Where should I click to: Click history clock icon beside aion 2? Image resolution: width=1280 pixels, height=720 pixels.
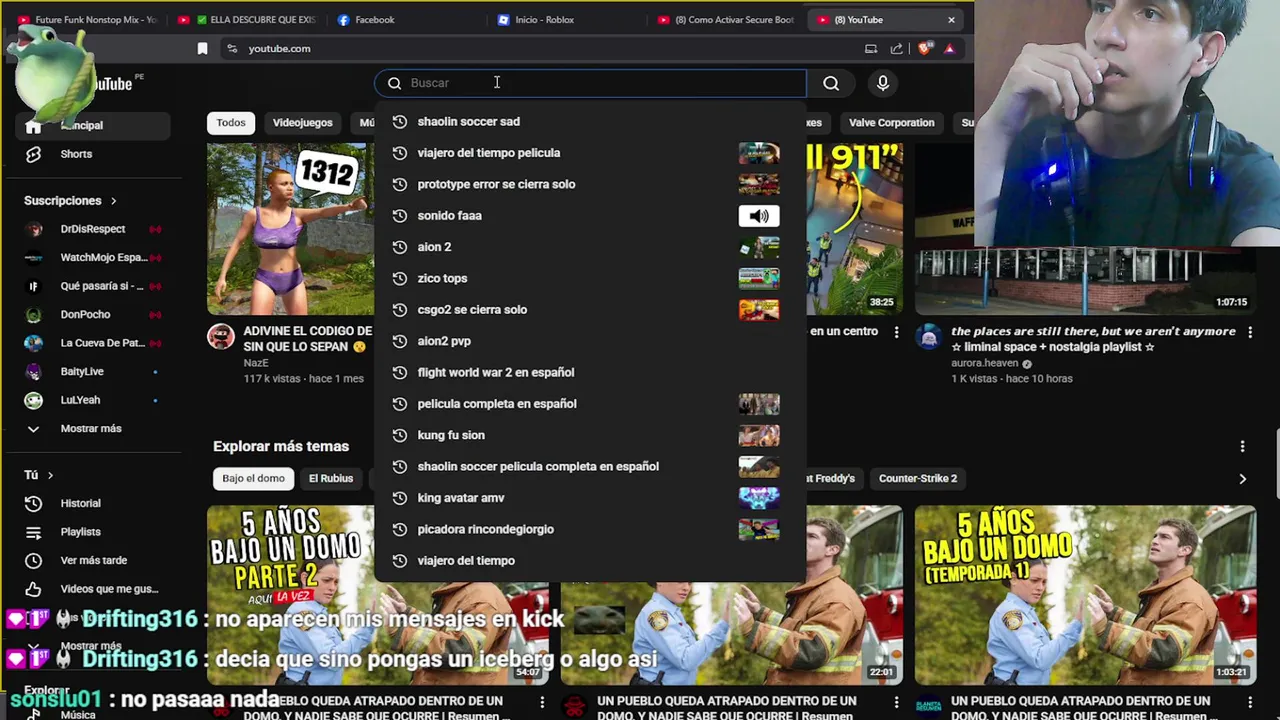click(x=400, y=247)
